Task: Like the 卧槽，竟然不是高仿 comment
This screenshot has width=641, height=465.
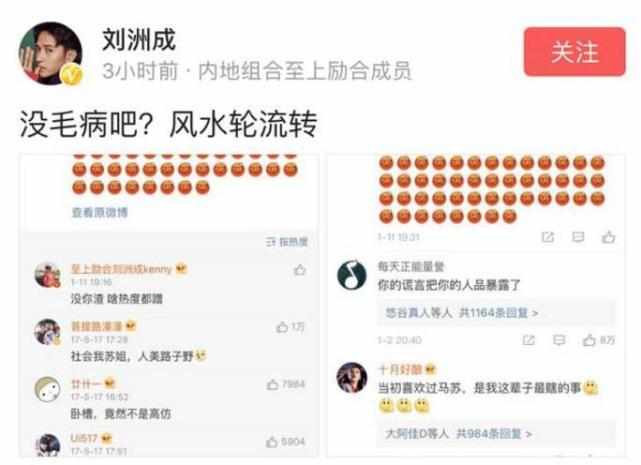Action: pos(286,384)
